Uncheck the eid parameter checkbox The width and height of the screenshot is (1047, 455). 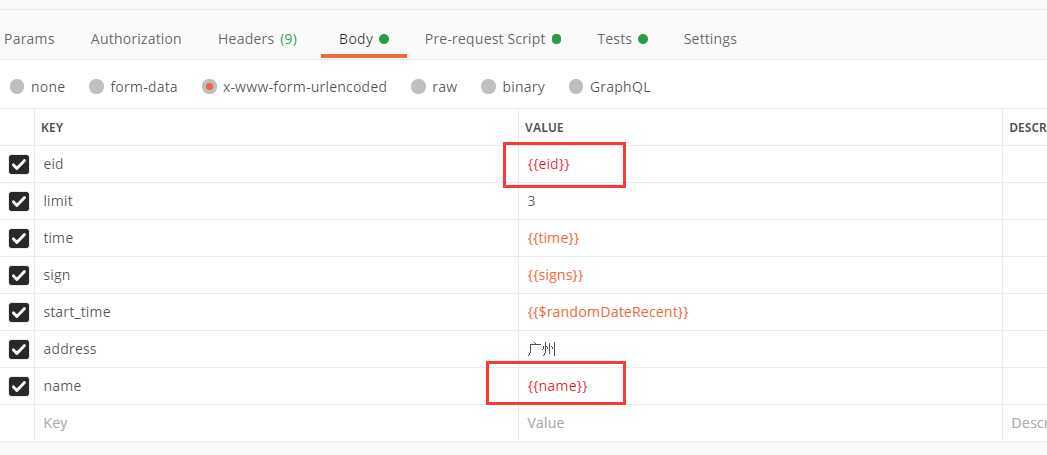19,164
